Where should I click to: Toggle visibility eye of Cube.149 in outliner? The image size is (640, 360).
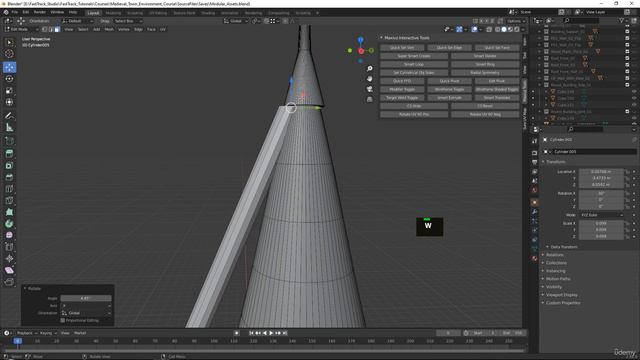click(x=634, y=92)
